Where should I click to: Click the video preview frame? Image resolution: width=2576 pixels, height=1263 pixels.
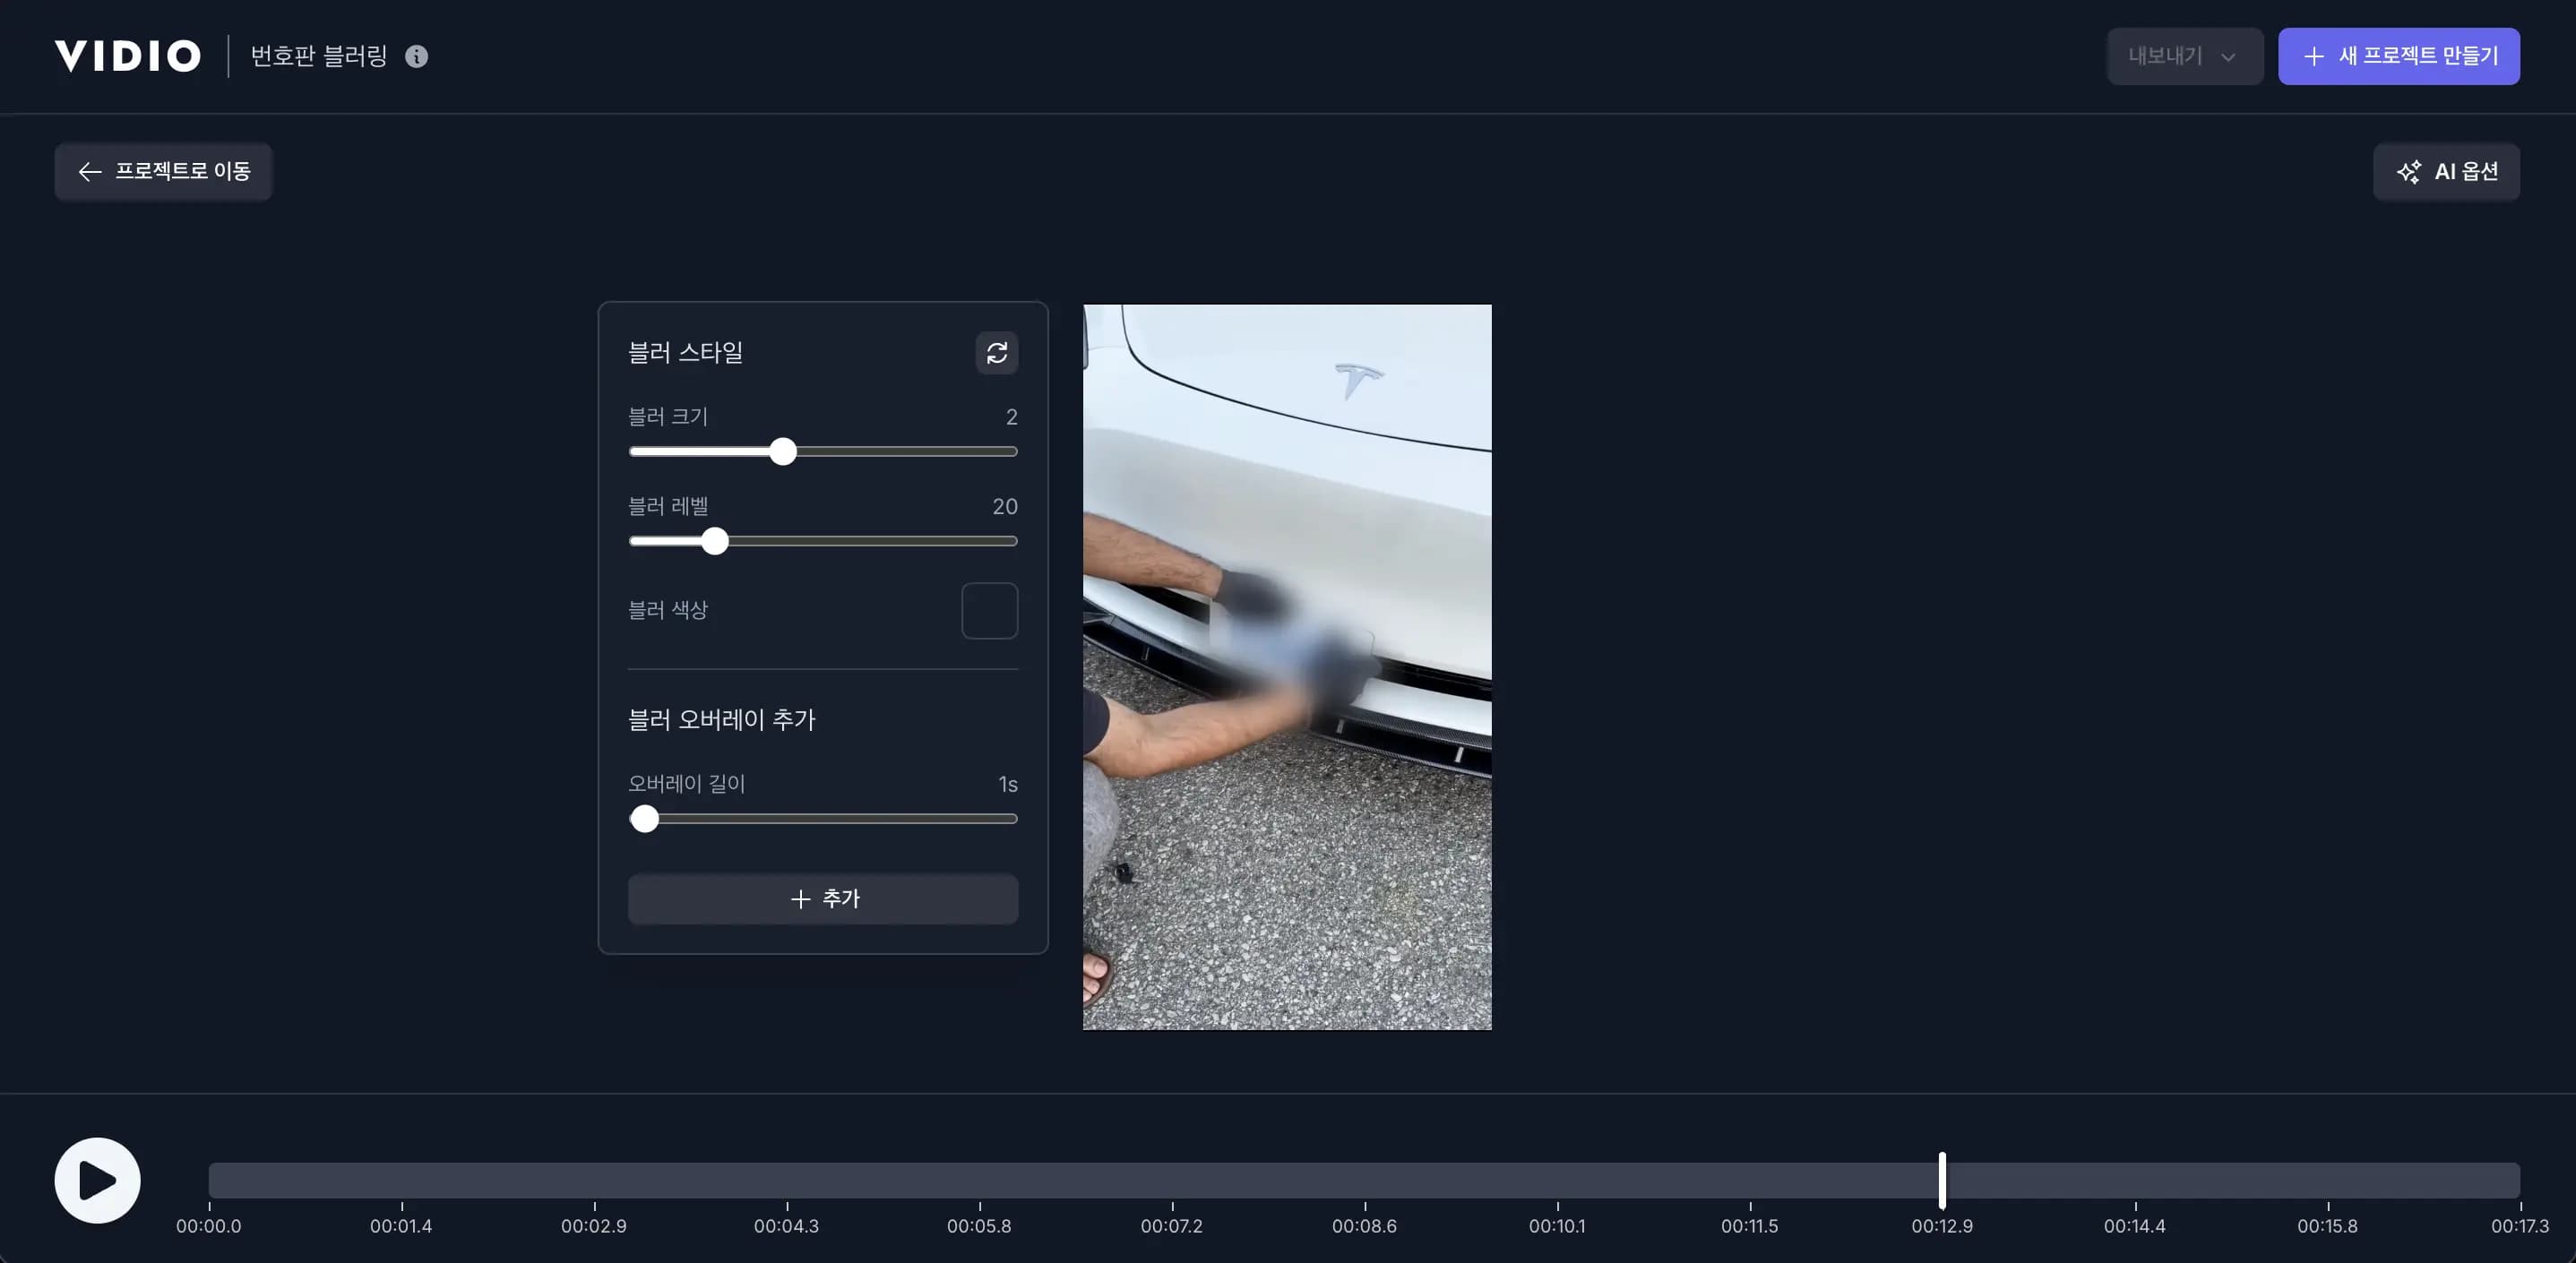pos(1287,667)
